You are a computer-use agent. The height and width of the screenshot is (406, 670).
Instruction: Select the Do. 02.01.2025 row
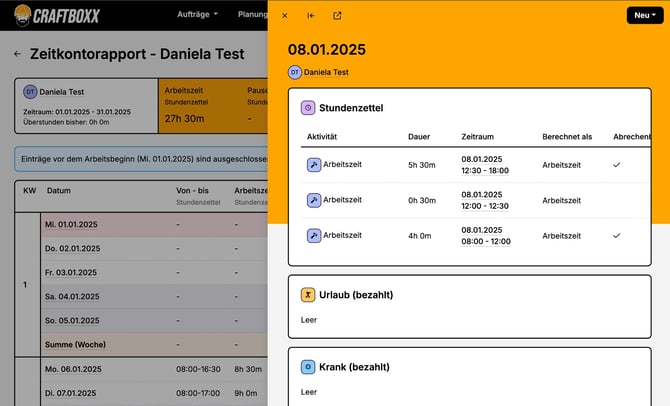154,249
